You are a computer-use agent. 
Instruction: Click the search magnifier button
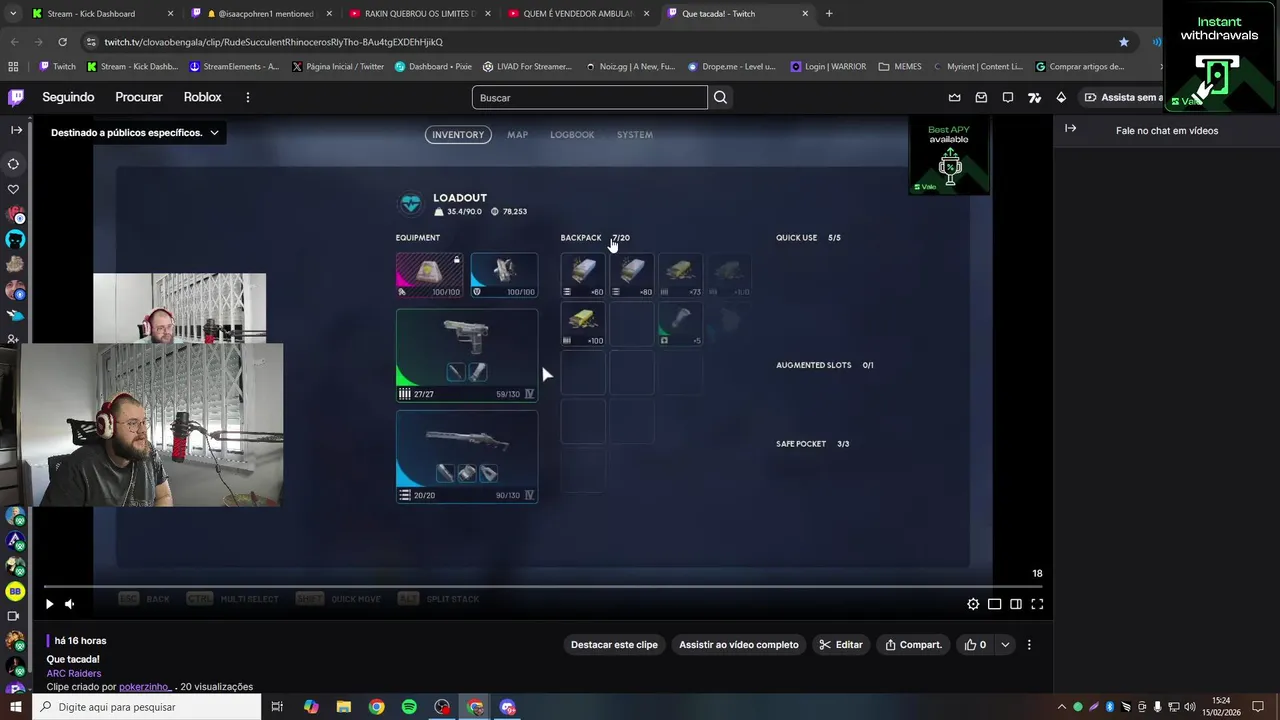point(720,97)
